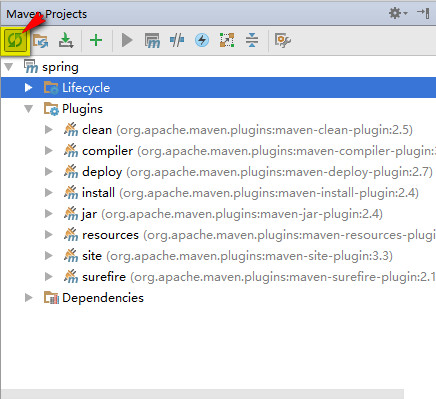The width and height of the screenshot is (436, 399).
Task: Click the compiler plugin's Maven icon
Action: (71, 151)
